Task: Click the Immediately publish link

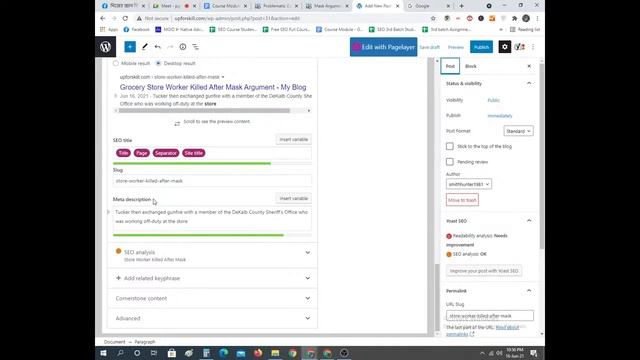Action: point(500,116)
